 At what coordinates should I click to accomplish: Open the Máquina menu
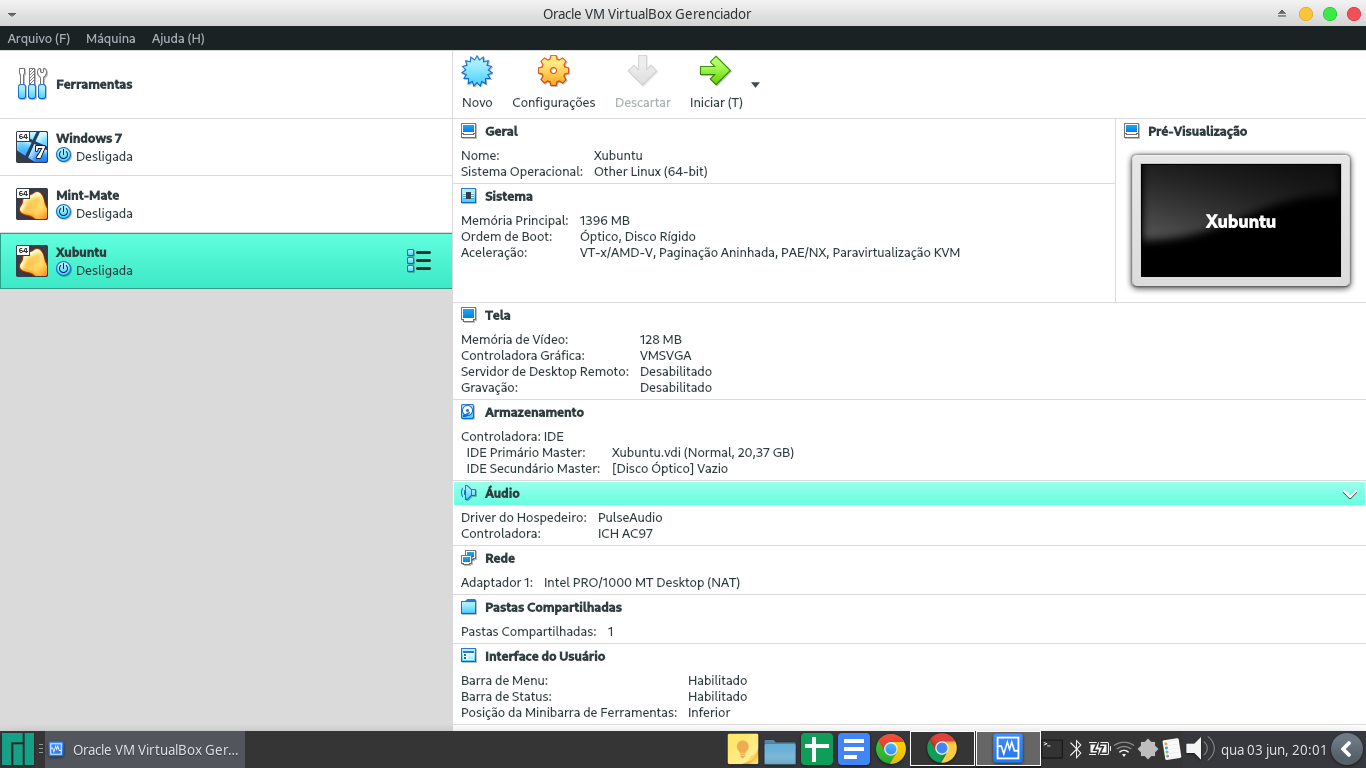click(110, 38)
